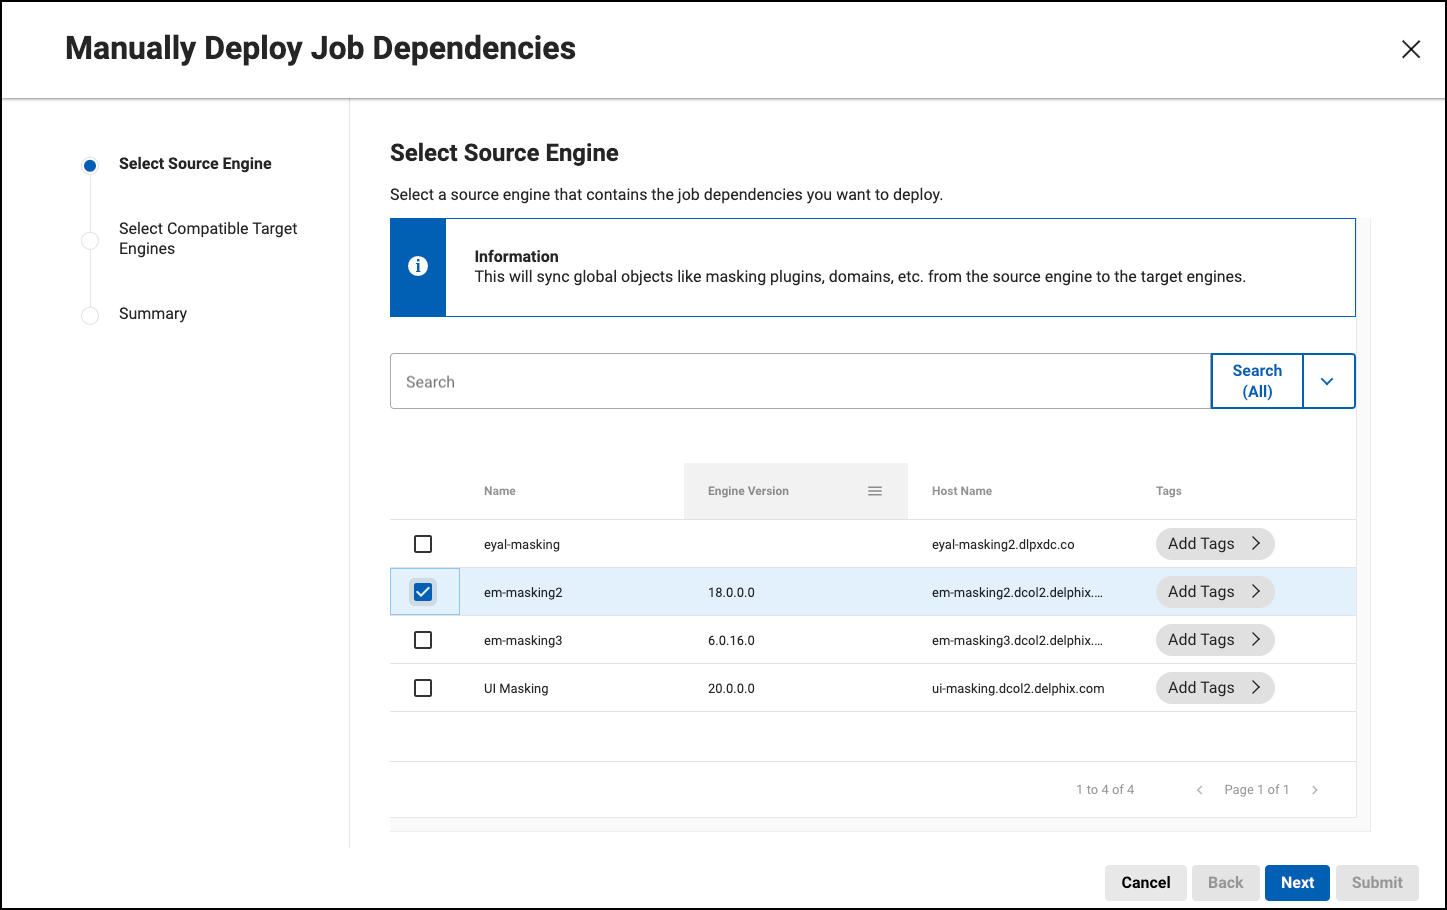Image resolution: width=1447 pixels, height=910 pixels.
Task: Go to the previous page arrow
Action: pyautogui.click(x=1199, y=790)
